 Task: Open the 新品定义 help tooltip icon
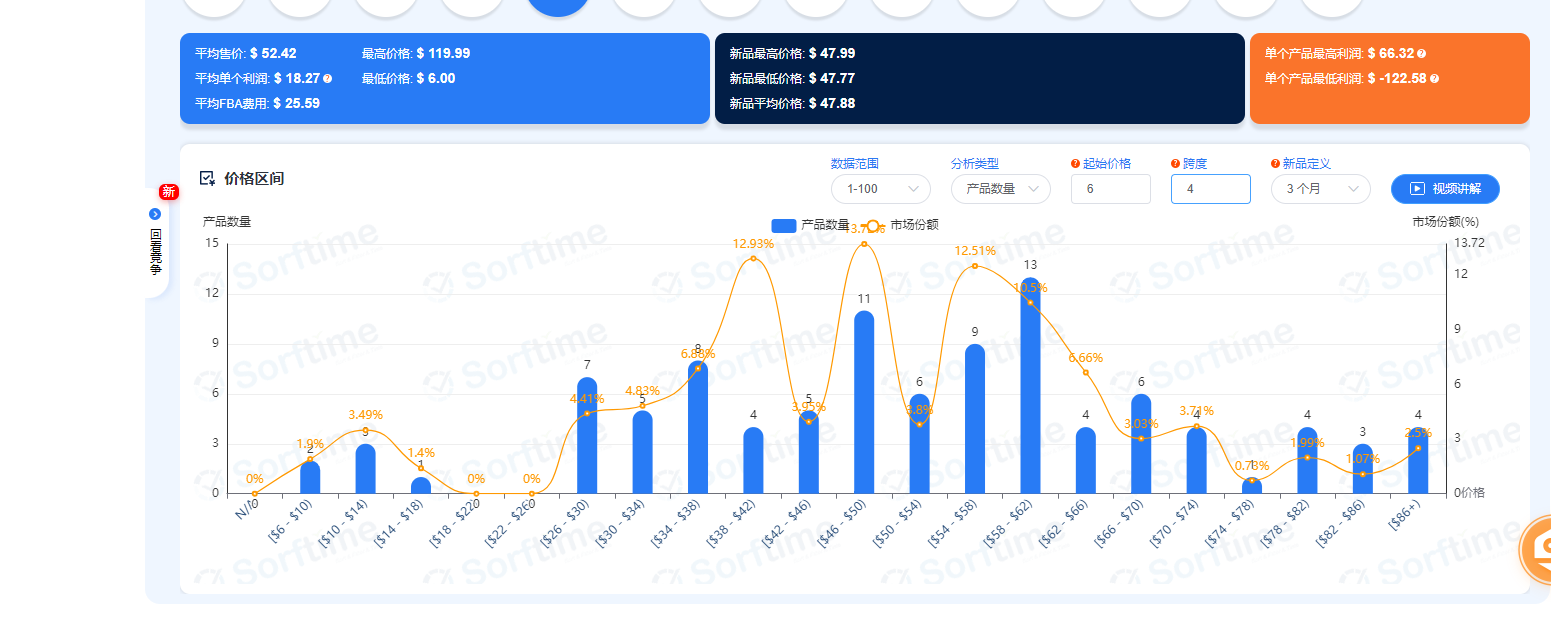(1275, 164)
